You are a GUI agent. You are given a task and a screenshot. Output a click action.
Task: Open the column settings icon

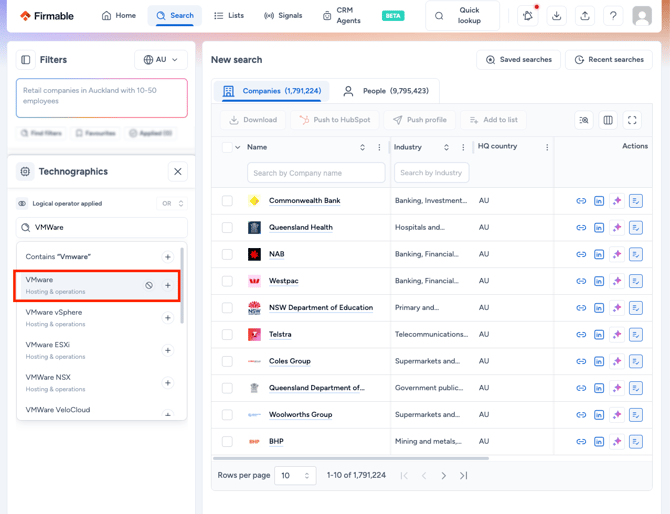tap(608, 120)
